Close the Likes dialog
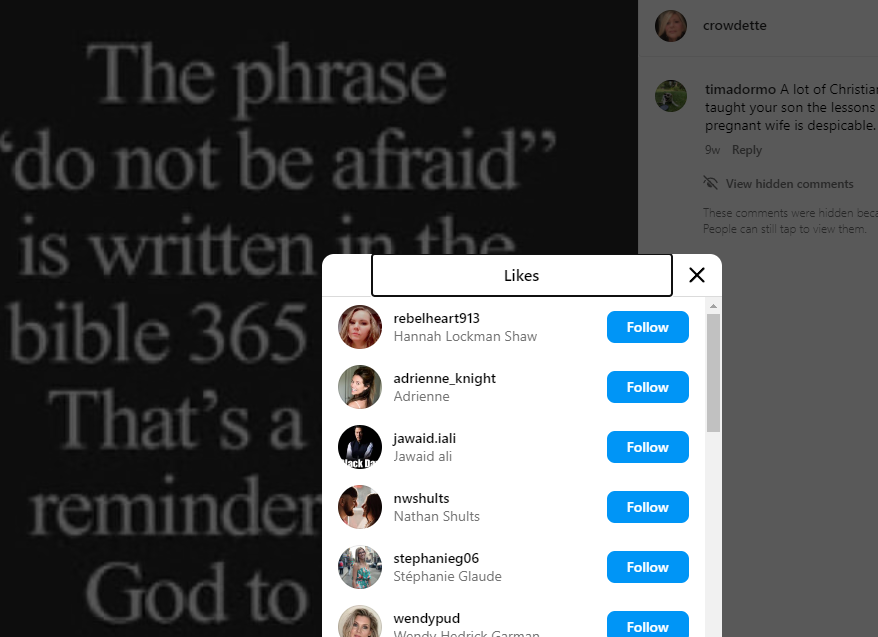 pos(697,275)
